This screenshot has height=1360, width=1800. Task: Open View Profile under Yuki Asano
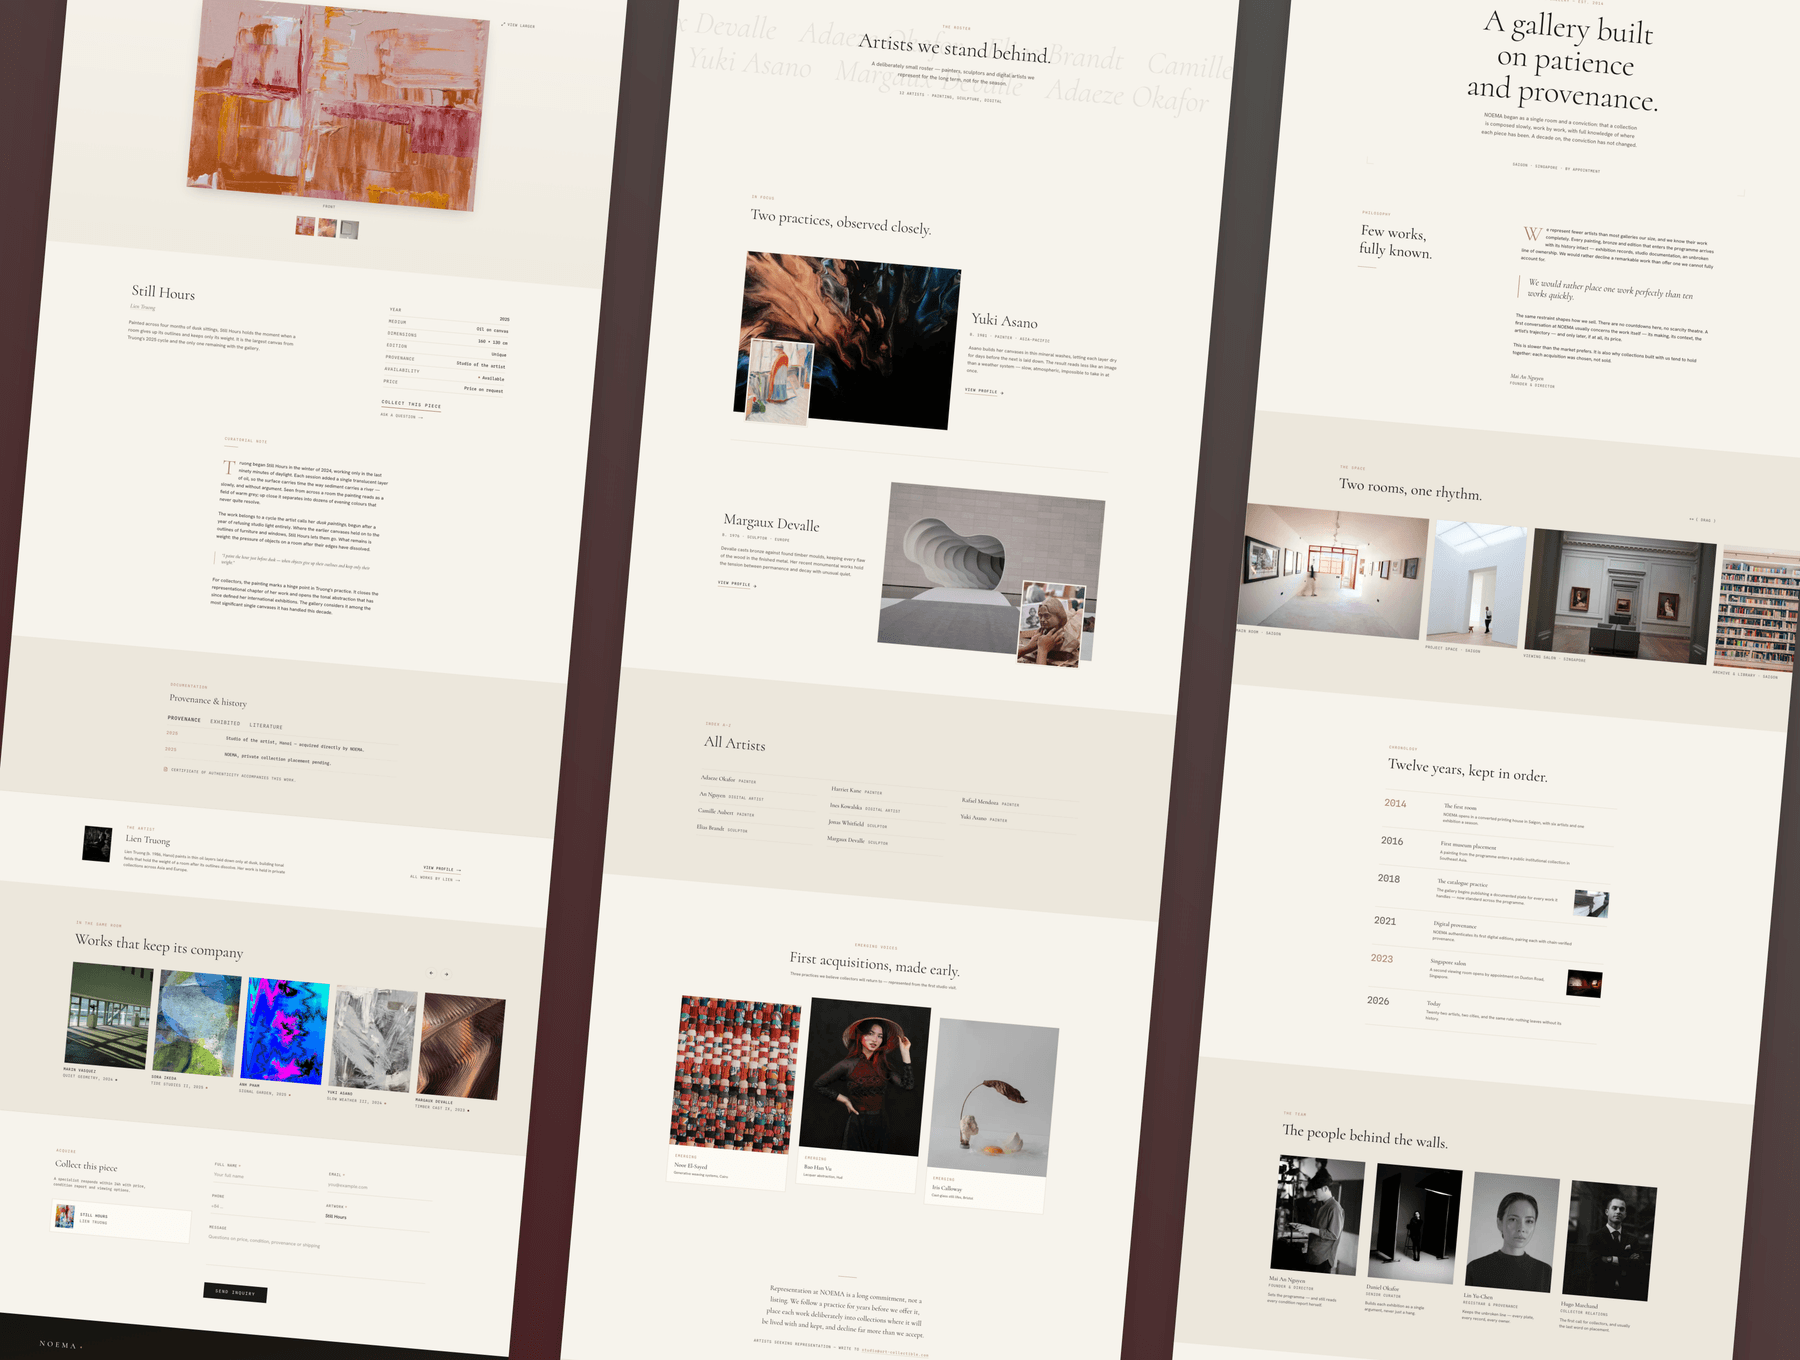tap(984, 391)
